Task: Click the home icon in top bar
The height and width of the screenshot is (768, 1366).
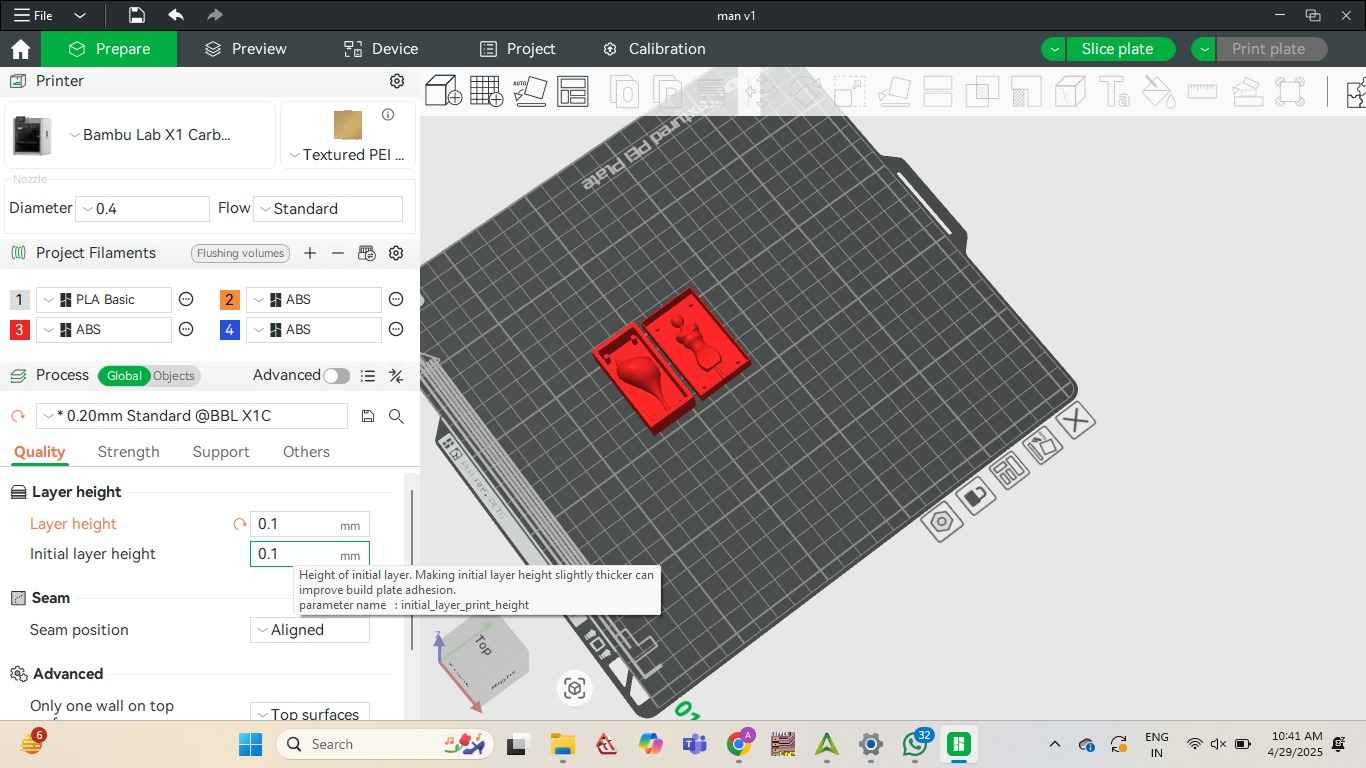Action: pos(20,49)
